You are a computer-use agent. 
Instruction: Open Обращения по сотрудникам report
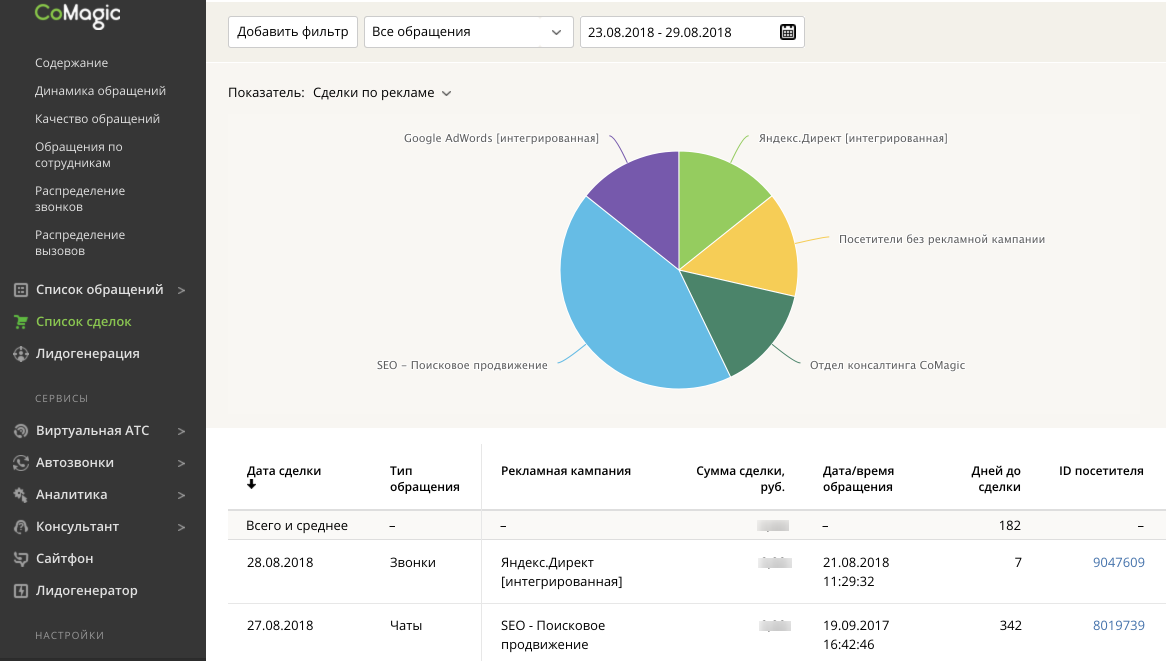pyautogui.click(x=79, y=155)
